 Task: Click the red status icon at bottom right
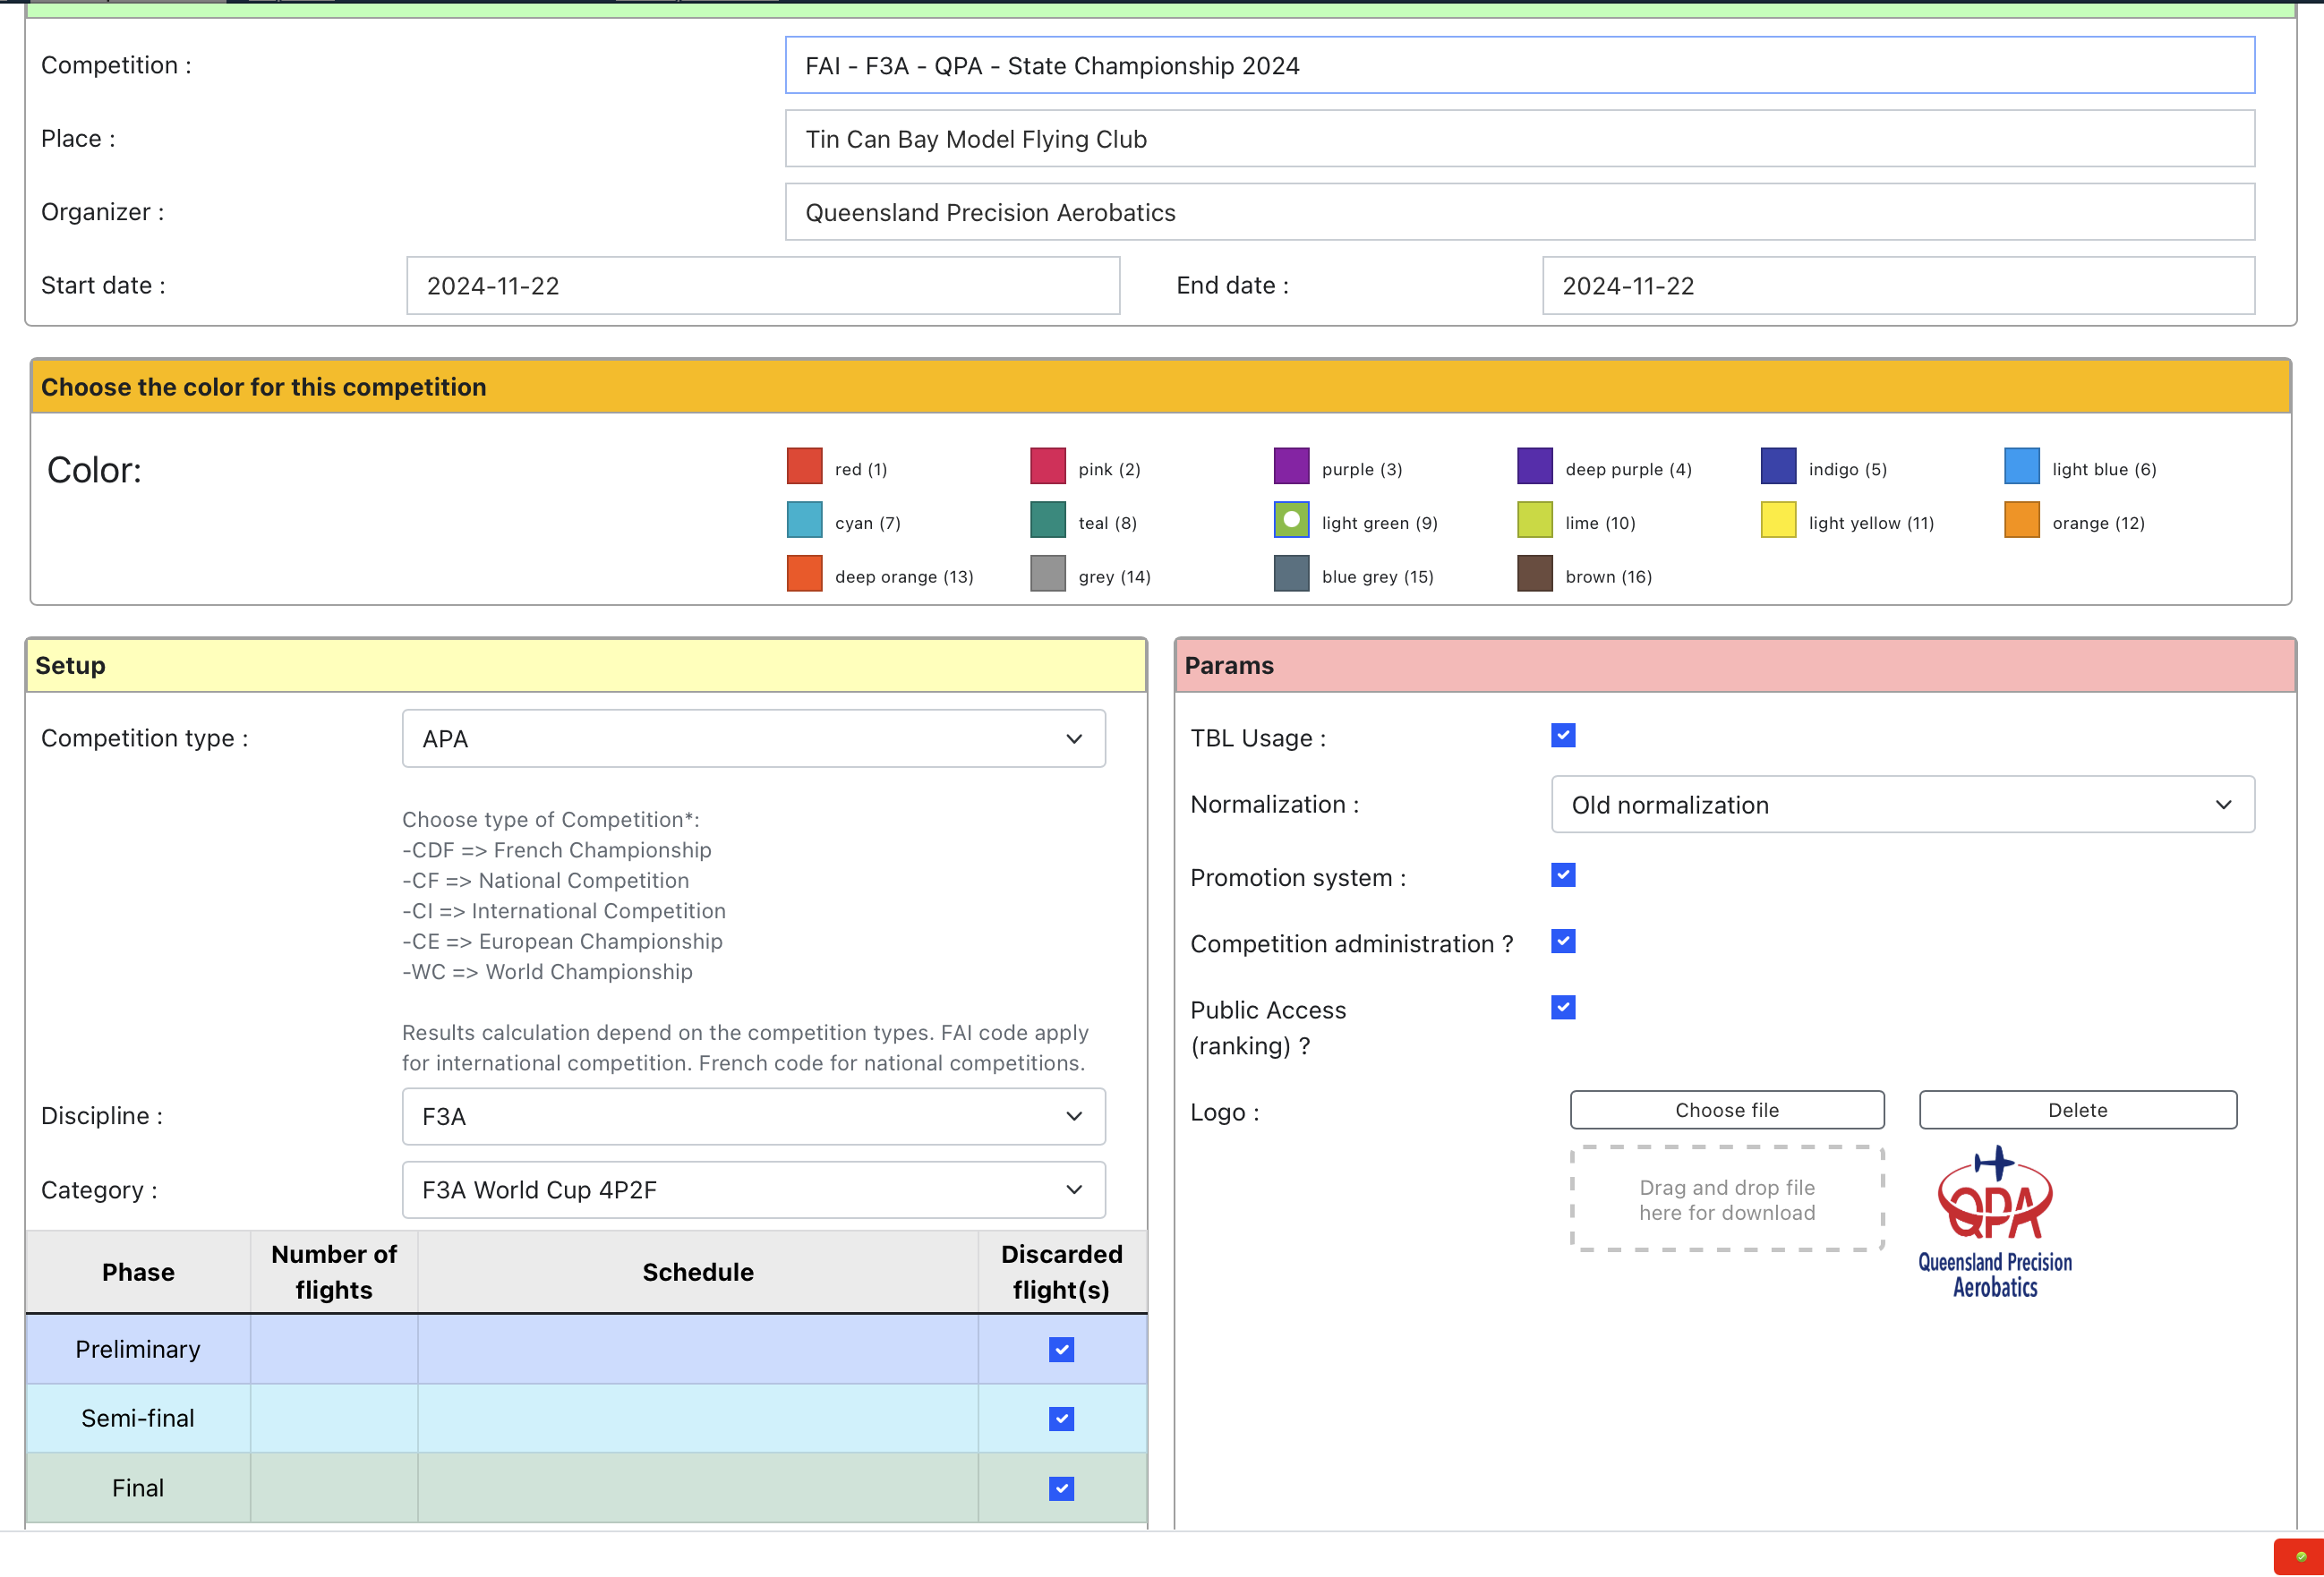(x=2299, y=1556)
